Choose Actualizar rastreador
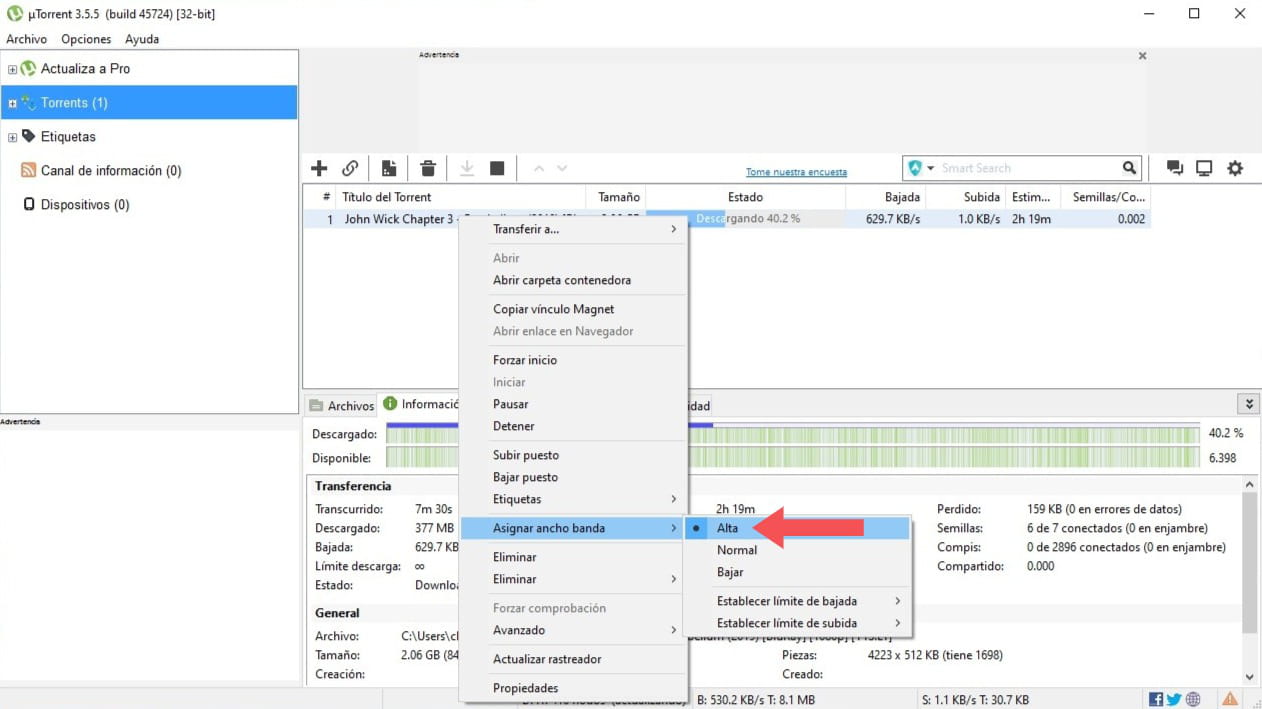Image resolution: width=1262 pixels, height=709 pixels. click(x=574, y=659)
